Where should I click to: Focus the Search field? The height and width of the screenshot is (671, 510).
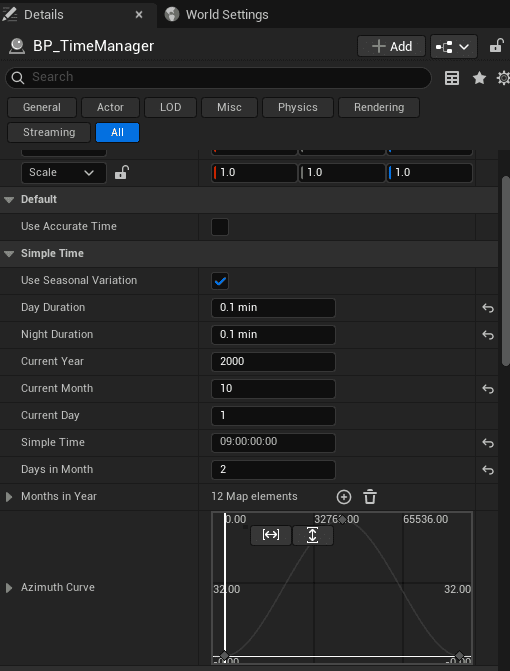point(218,77)
